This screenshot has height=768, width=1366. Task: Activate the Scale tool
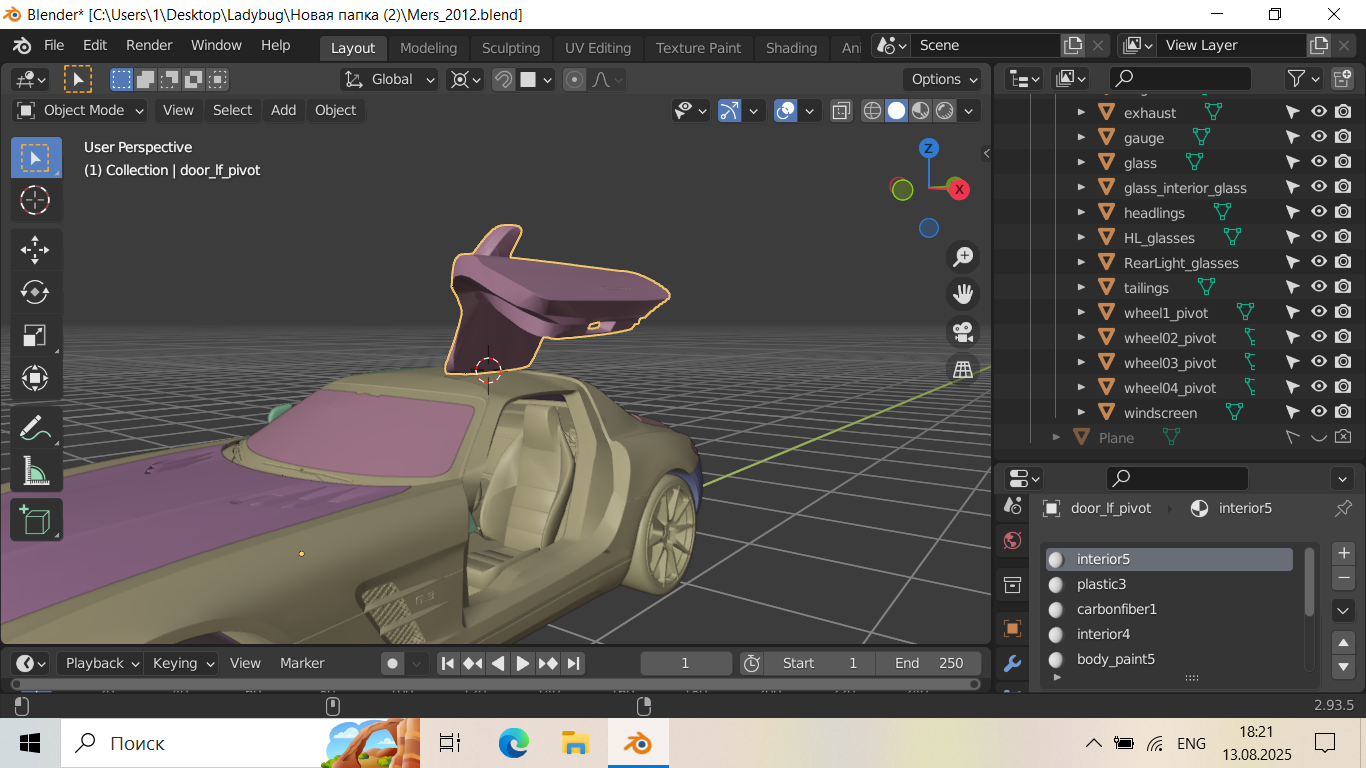click(35, 336)
